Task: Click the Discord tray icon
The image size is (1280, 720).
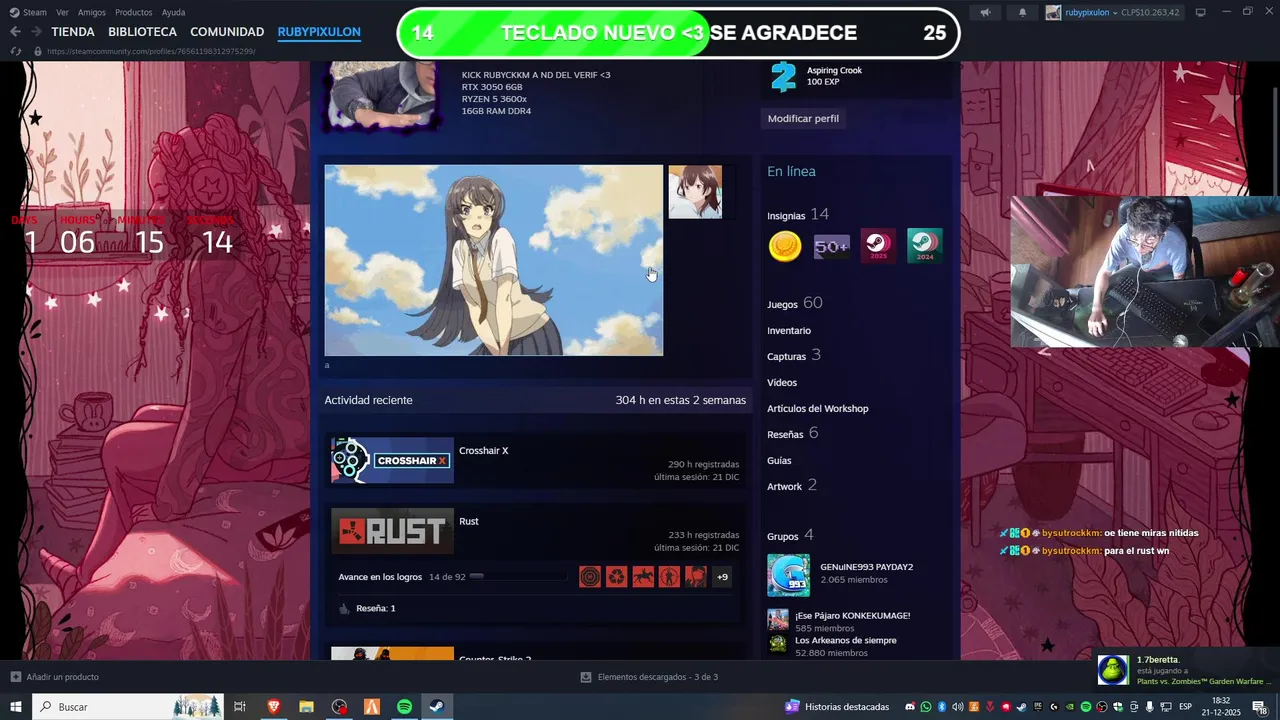Action: (909, 707)
